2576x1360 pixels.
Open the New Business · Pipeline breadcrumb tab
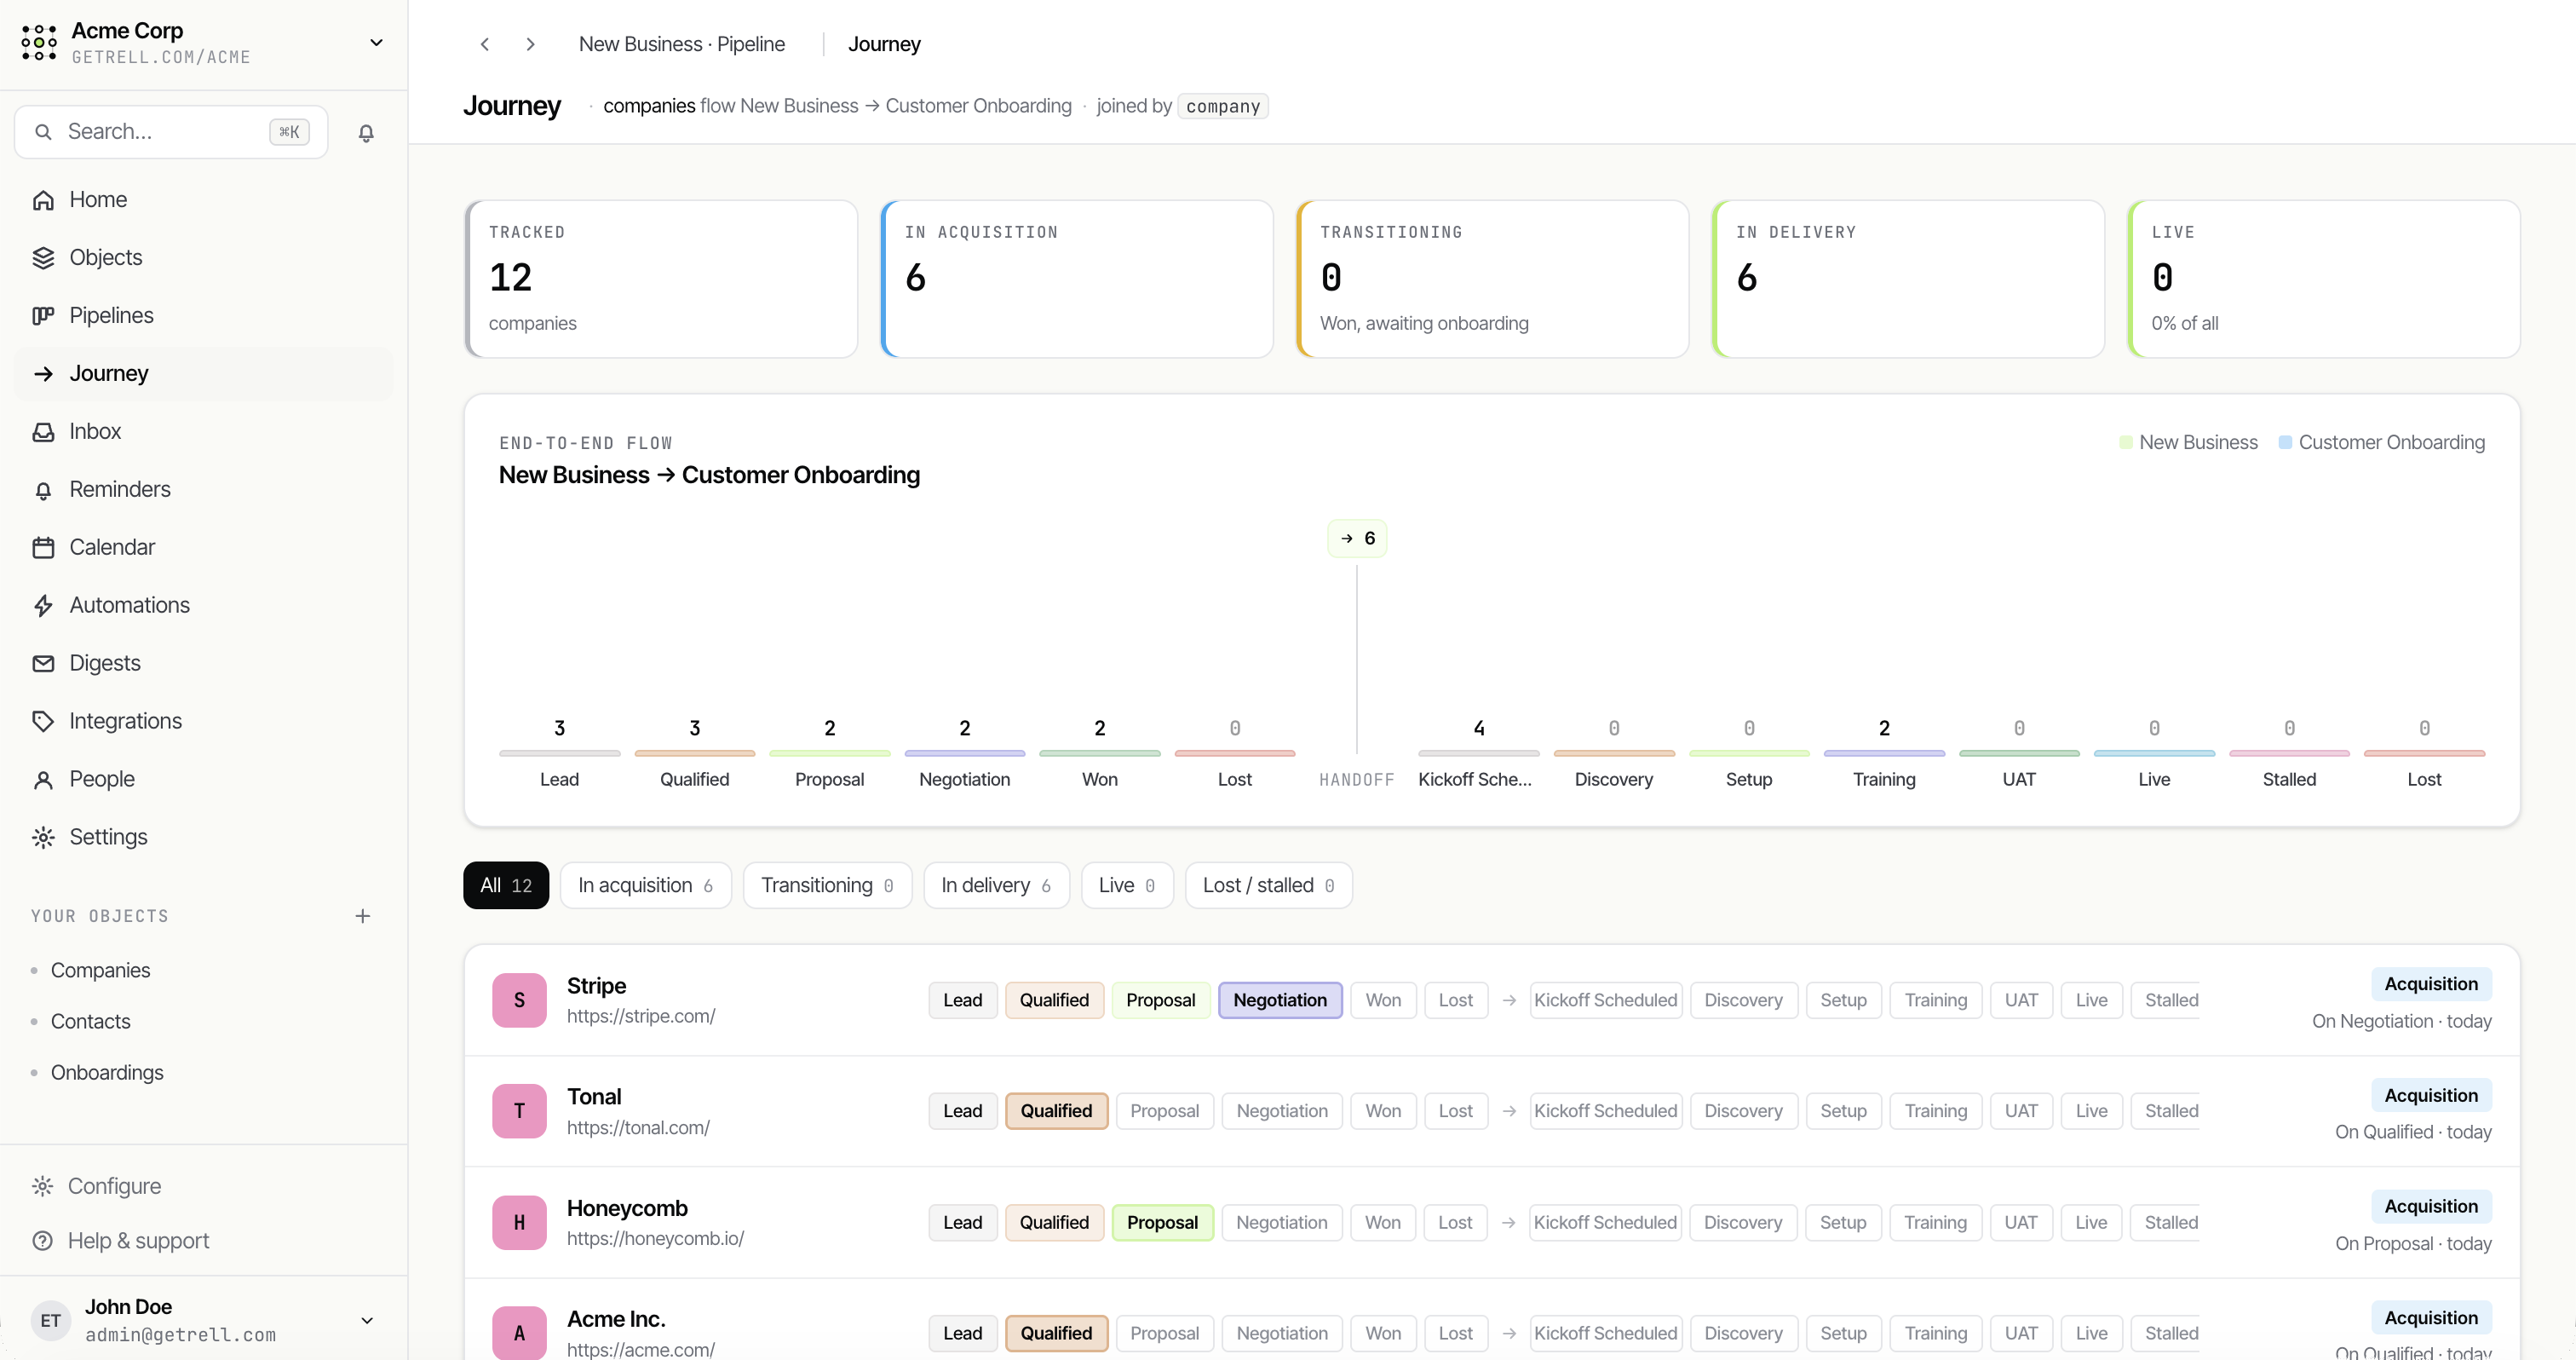682,44
